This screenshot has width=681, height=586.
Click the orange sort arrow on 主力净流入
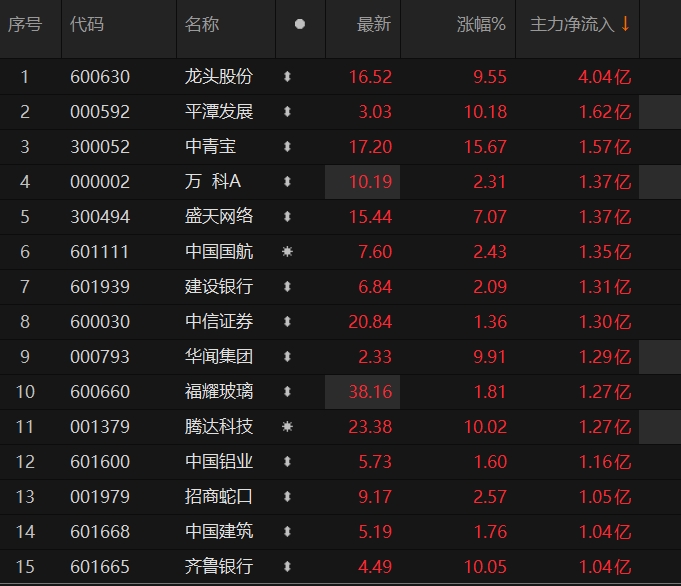626,24
